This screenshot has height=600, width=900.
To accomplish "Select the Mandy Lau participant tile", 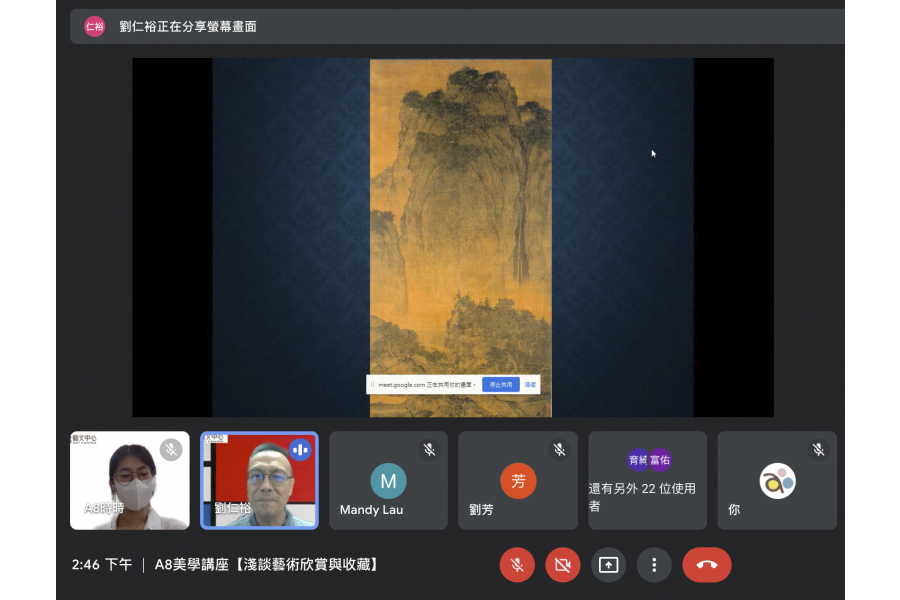I will click(x=389, y=481).
